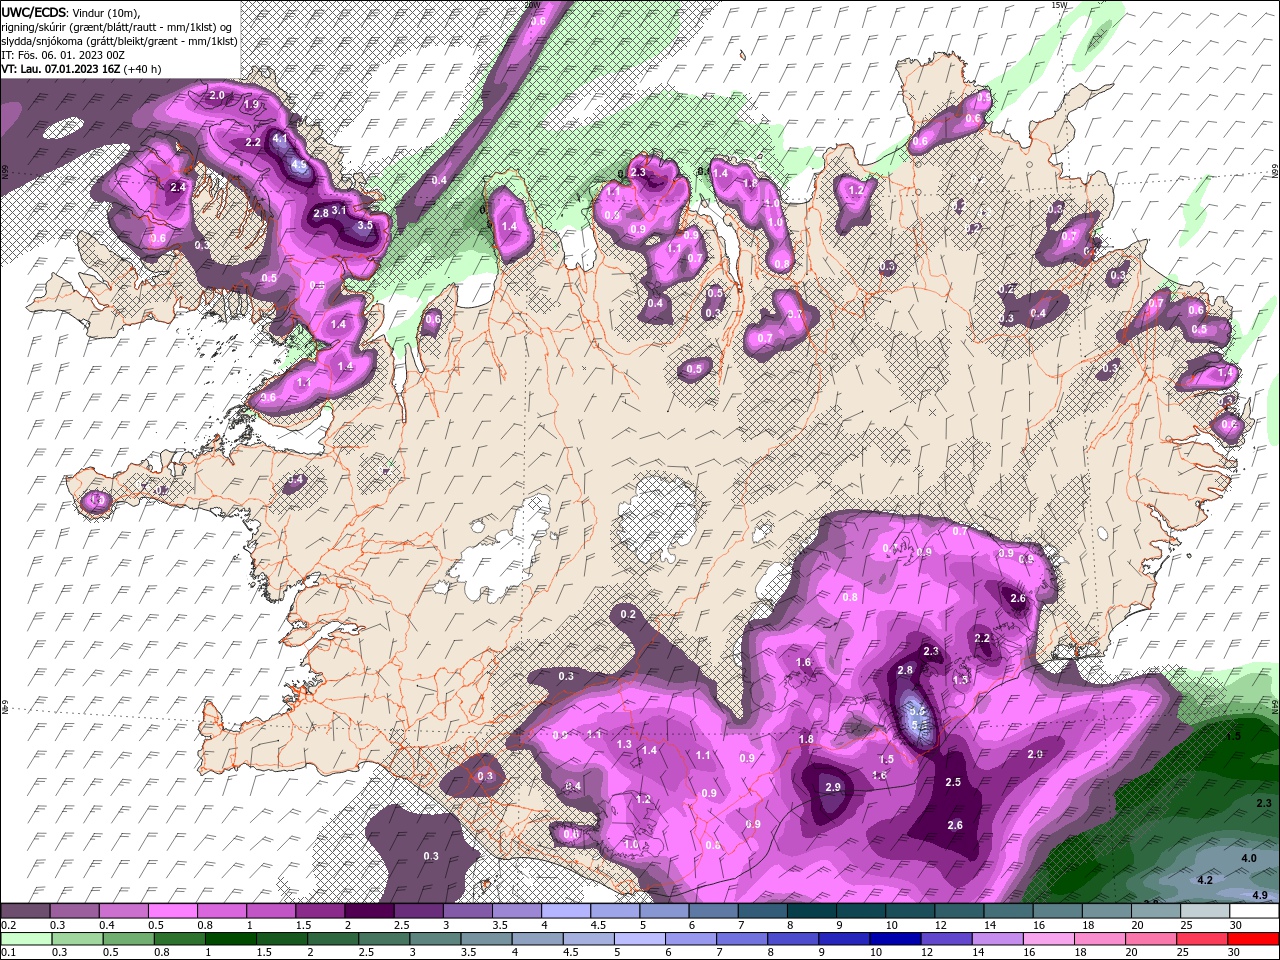Pick the dark purple 2 swatch in the top legend row

368,911
